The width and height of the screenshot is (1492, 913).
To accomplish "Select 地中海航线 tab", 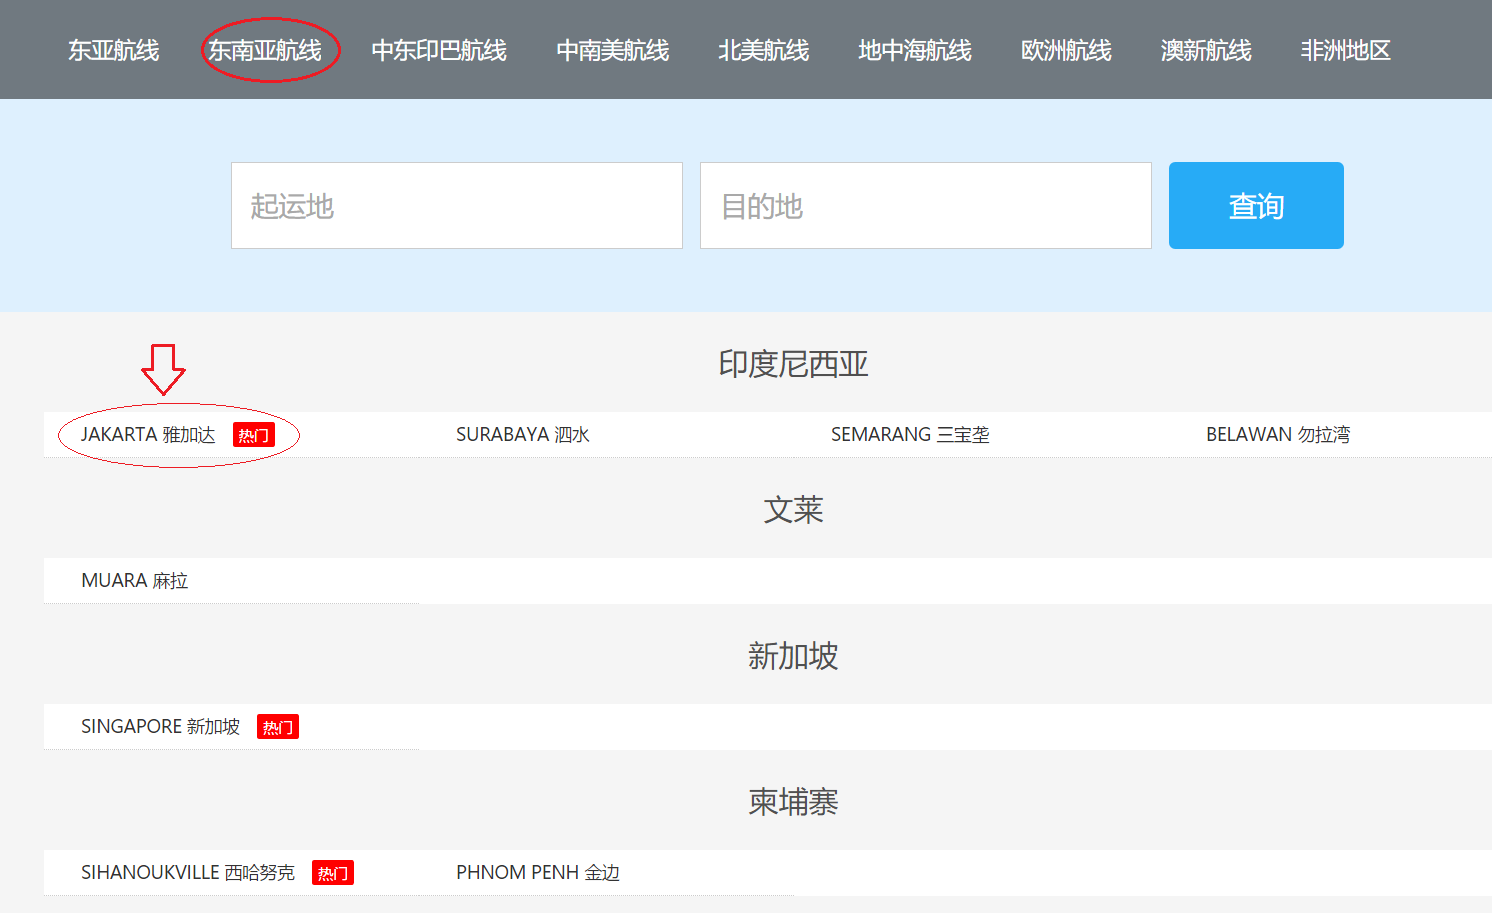I will point(915,50).
